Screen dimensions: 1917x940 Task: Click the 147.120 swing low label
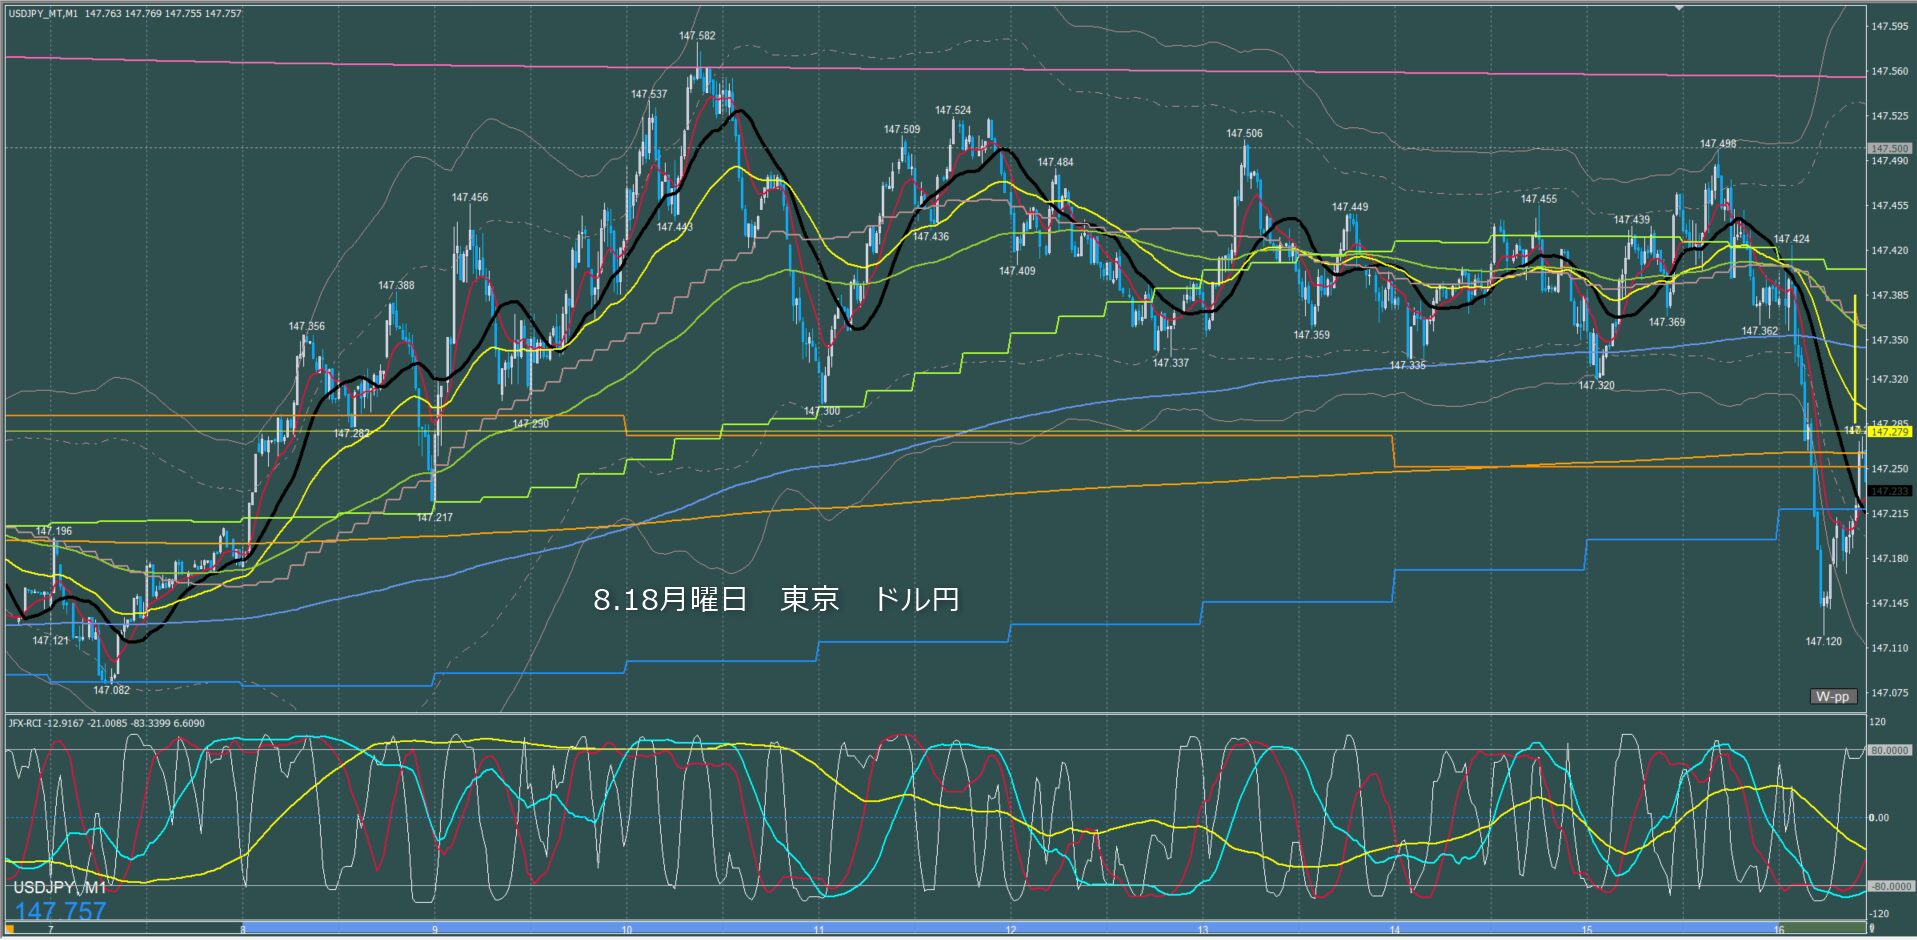pos(1823,641)
